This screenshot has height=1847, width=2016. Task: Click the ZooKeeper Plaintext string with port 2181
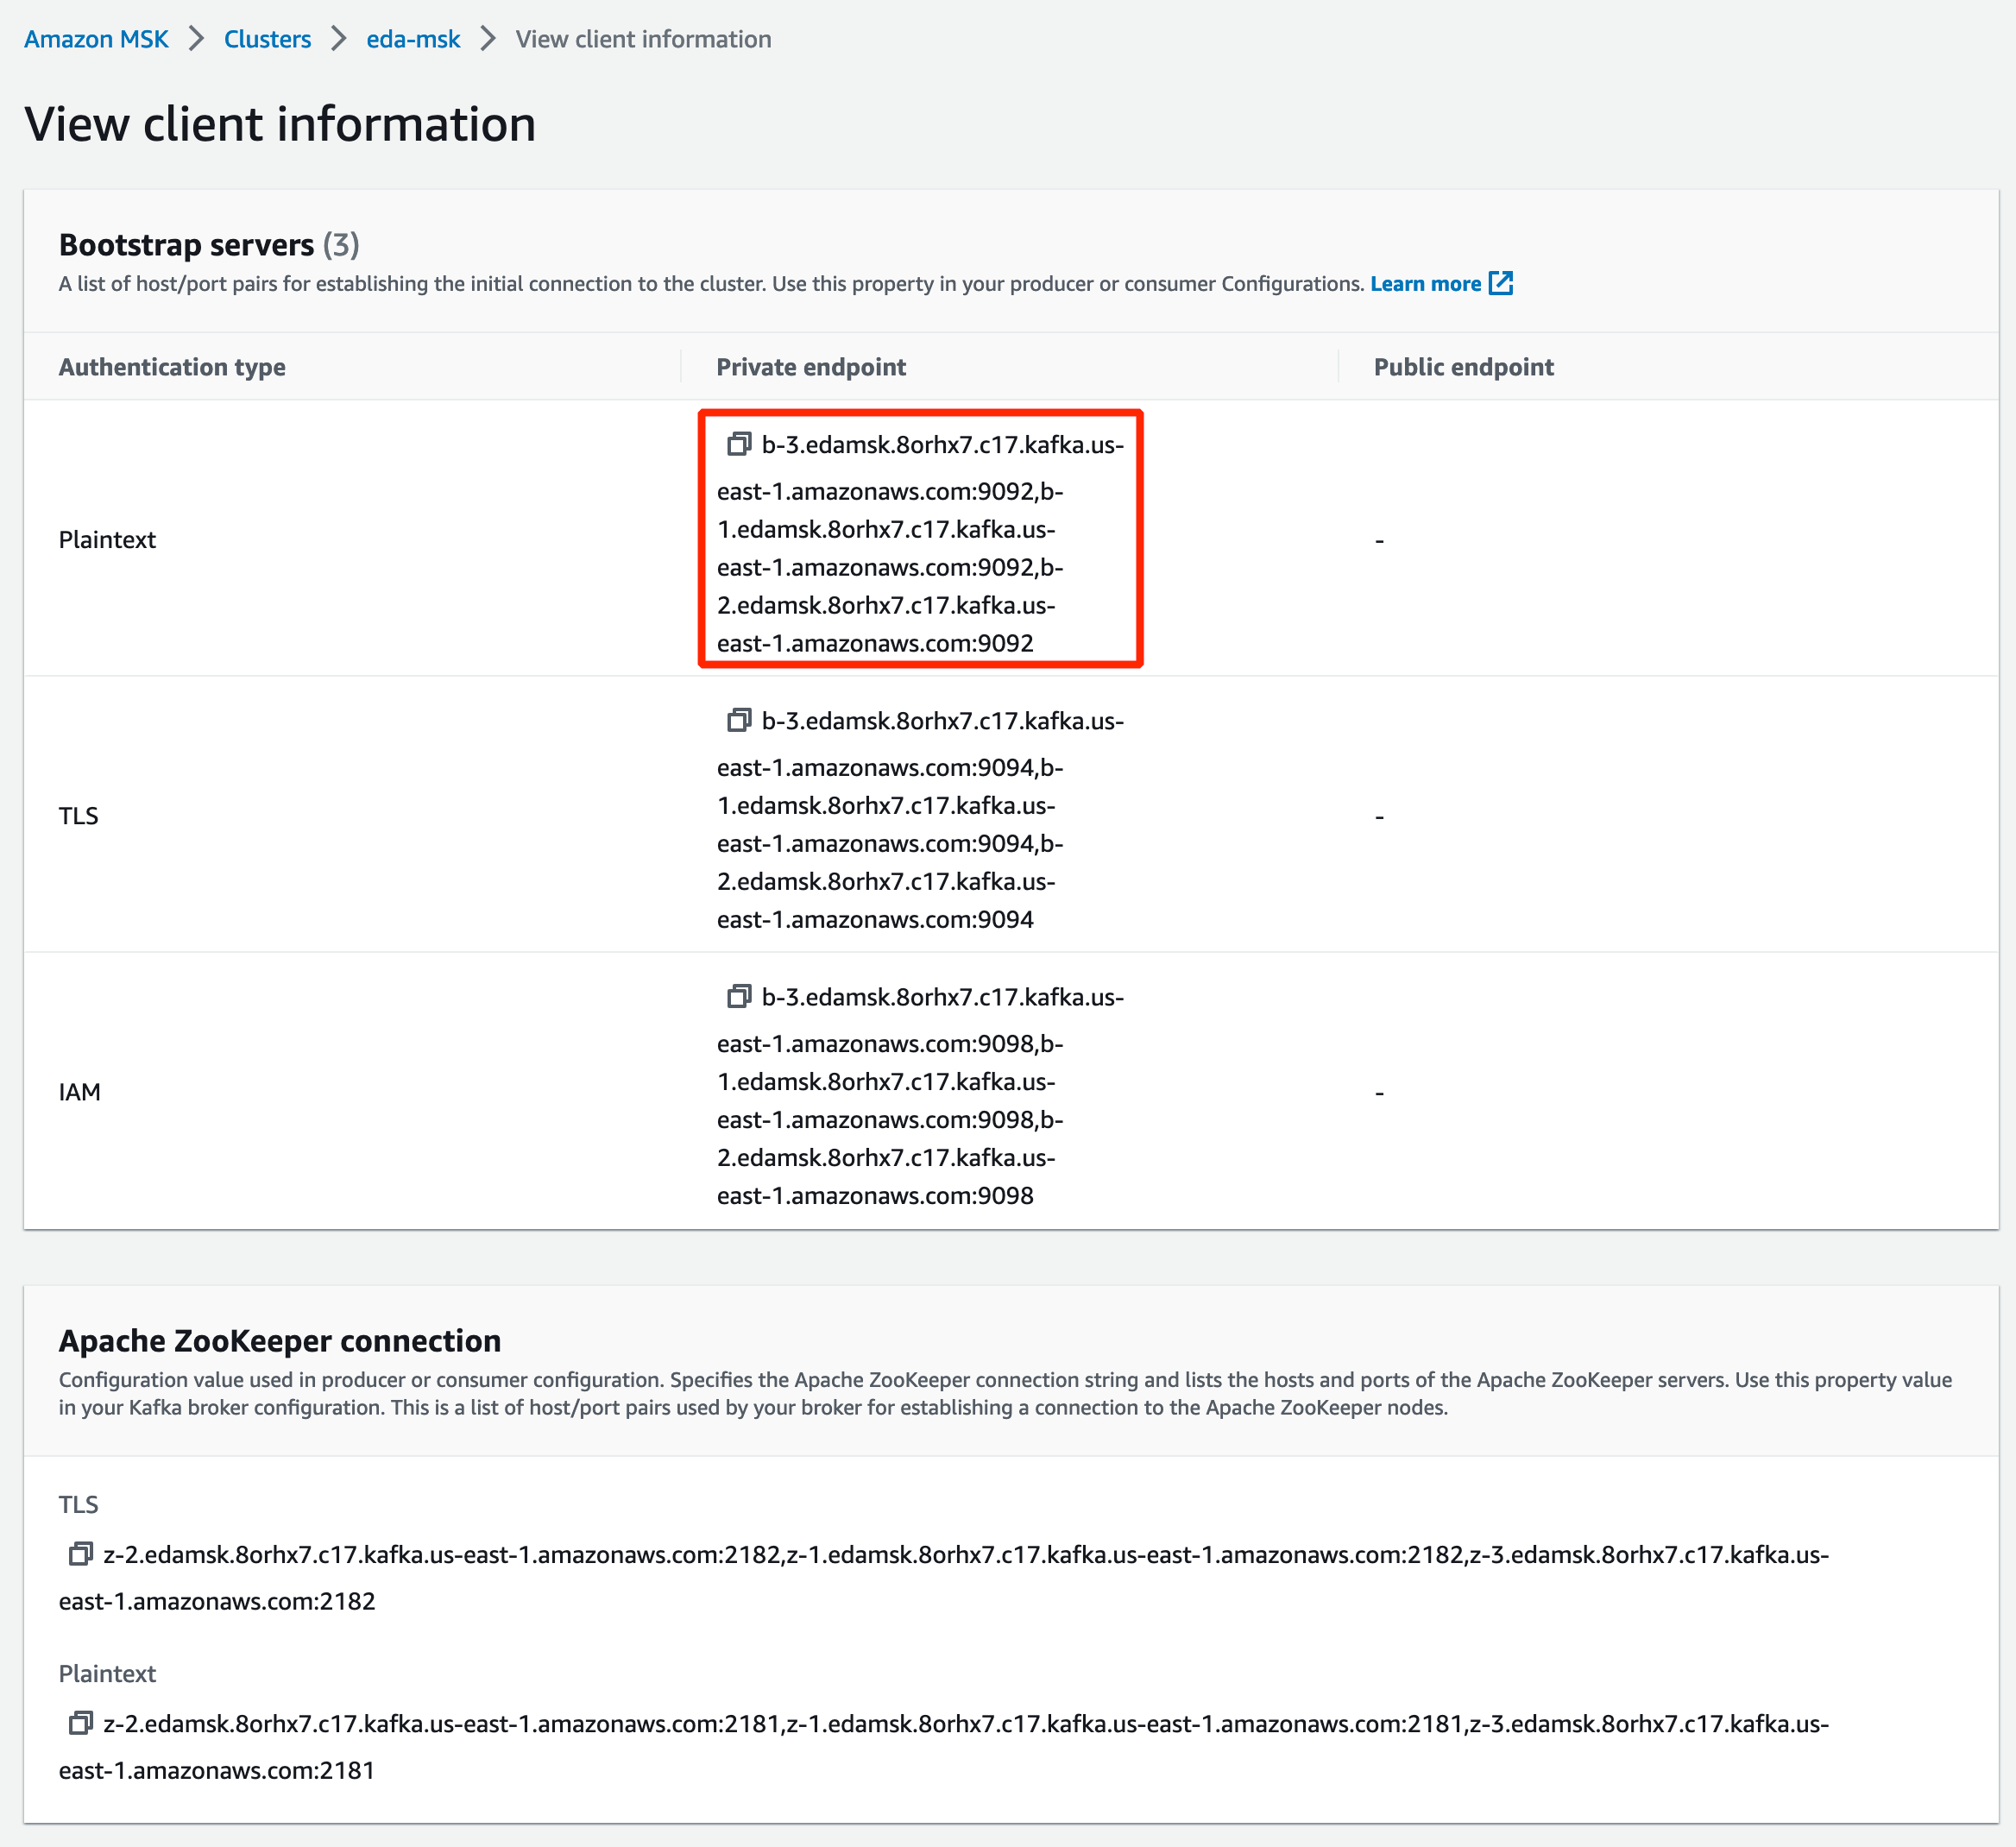[x=944, y=1747]
